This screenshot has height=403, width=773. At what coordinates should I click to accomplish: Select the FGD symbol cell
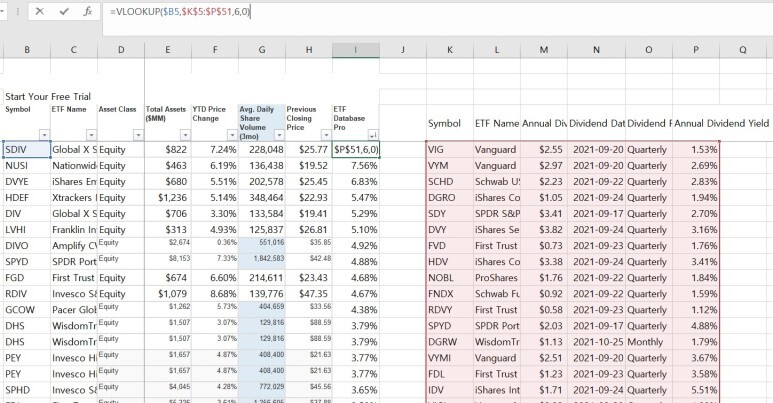pyautogui.click(x=27, y=278)
